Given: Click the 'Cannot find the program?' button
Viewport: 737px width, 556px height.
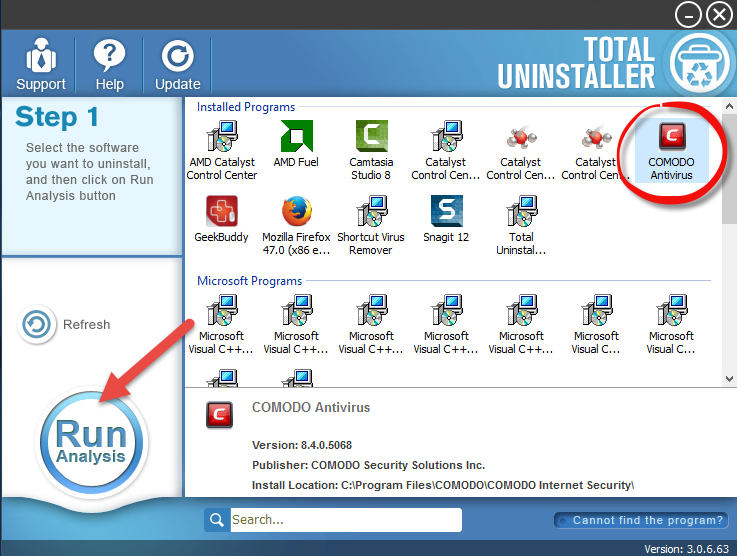Looking at the screenshot, I should click(642, 520).
